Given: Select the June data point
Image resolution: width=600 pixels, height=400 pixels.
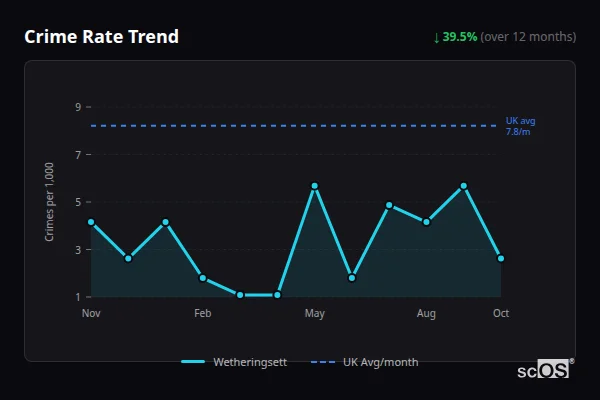Looking at the screenshot, I should tap(352, 278).
